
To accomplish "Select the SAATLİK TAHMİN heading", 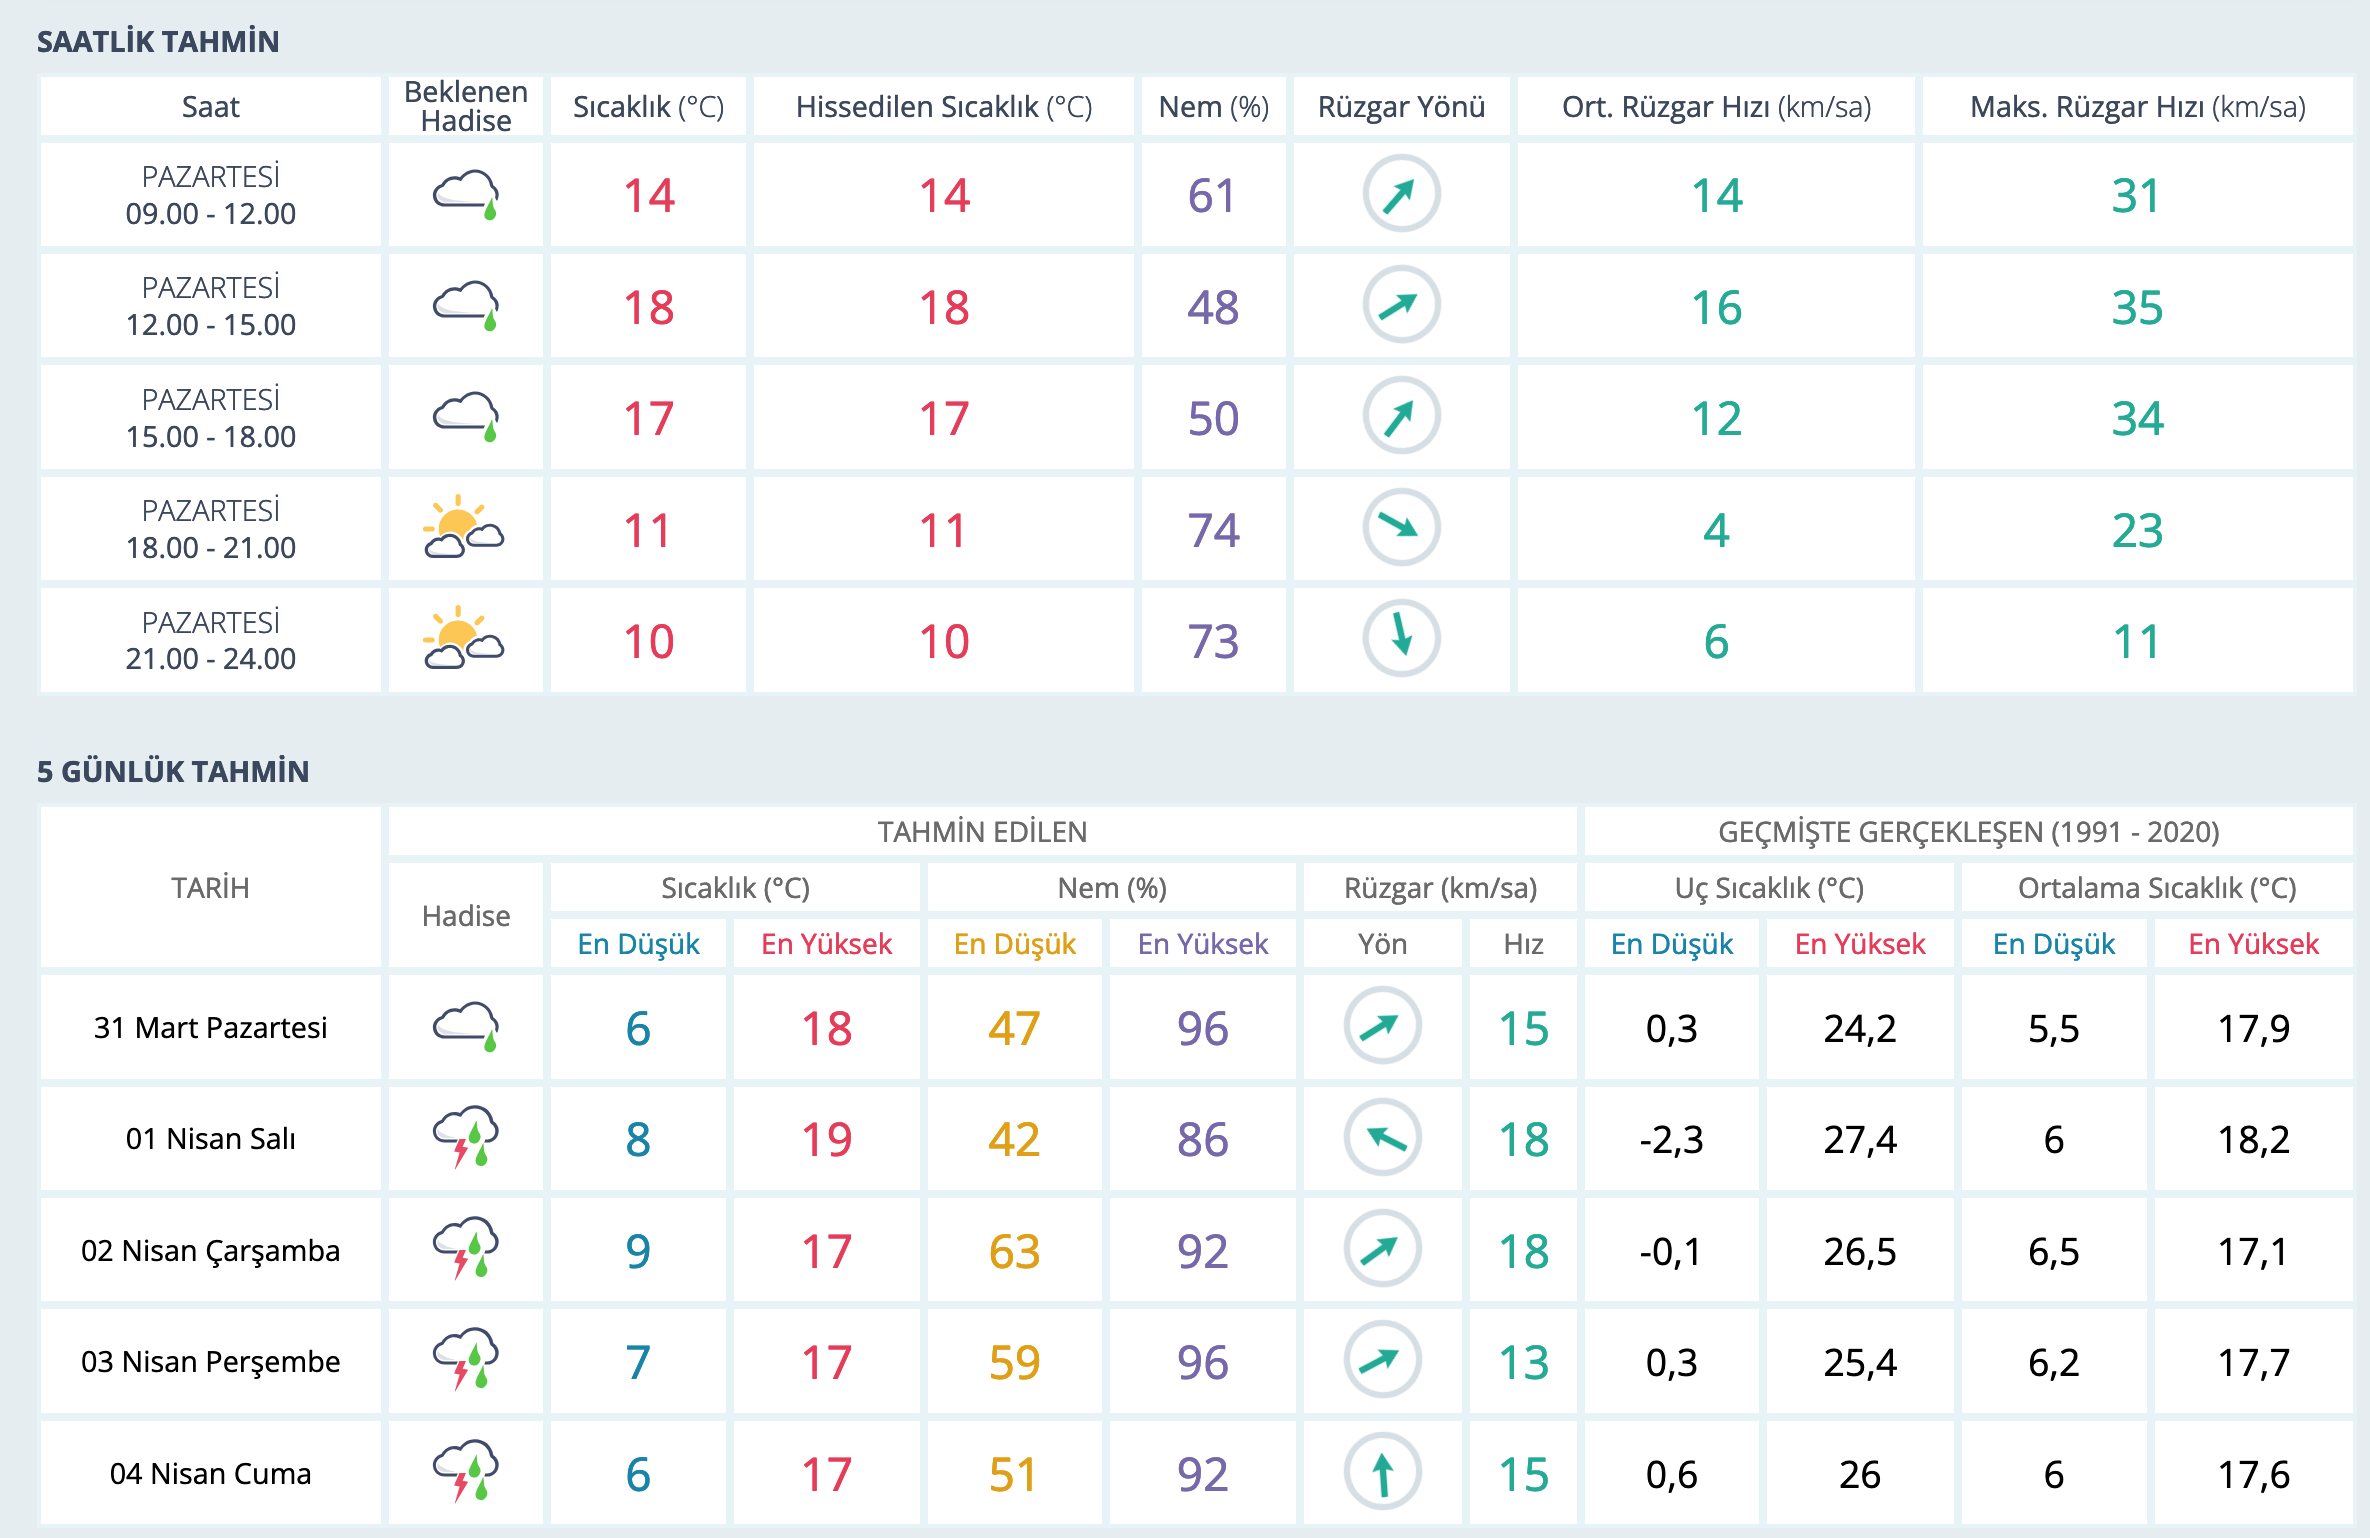I will [158, 41].
